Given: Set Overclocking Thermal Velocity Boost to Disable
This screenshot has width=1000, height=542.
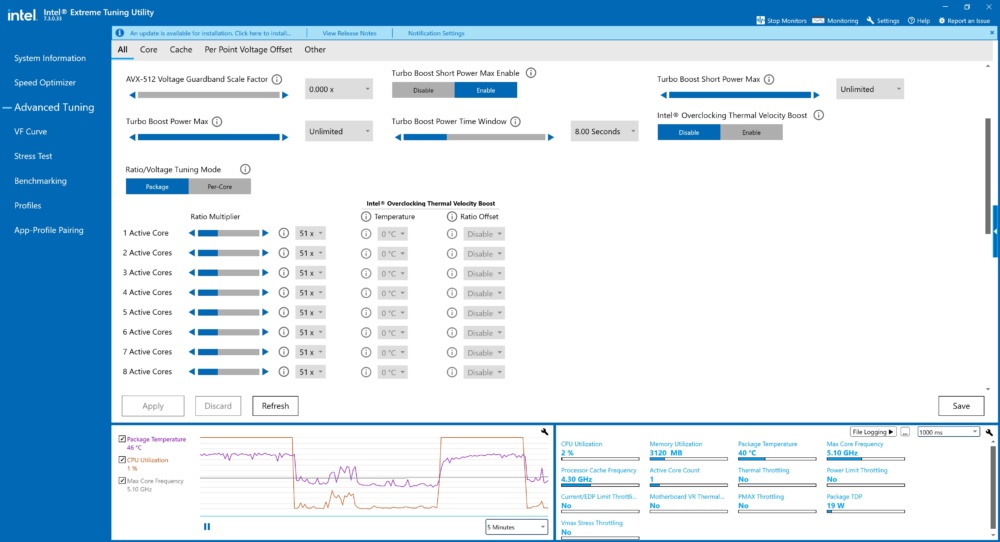Looking at the screenshot, I should coord(689,133).
